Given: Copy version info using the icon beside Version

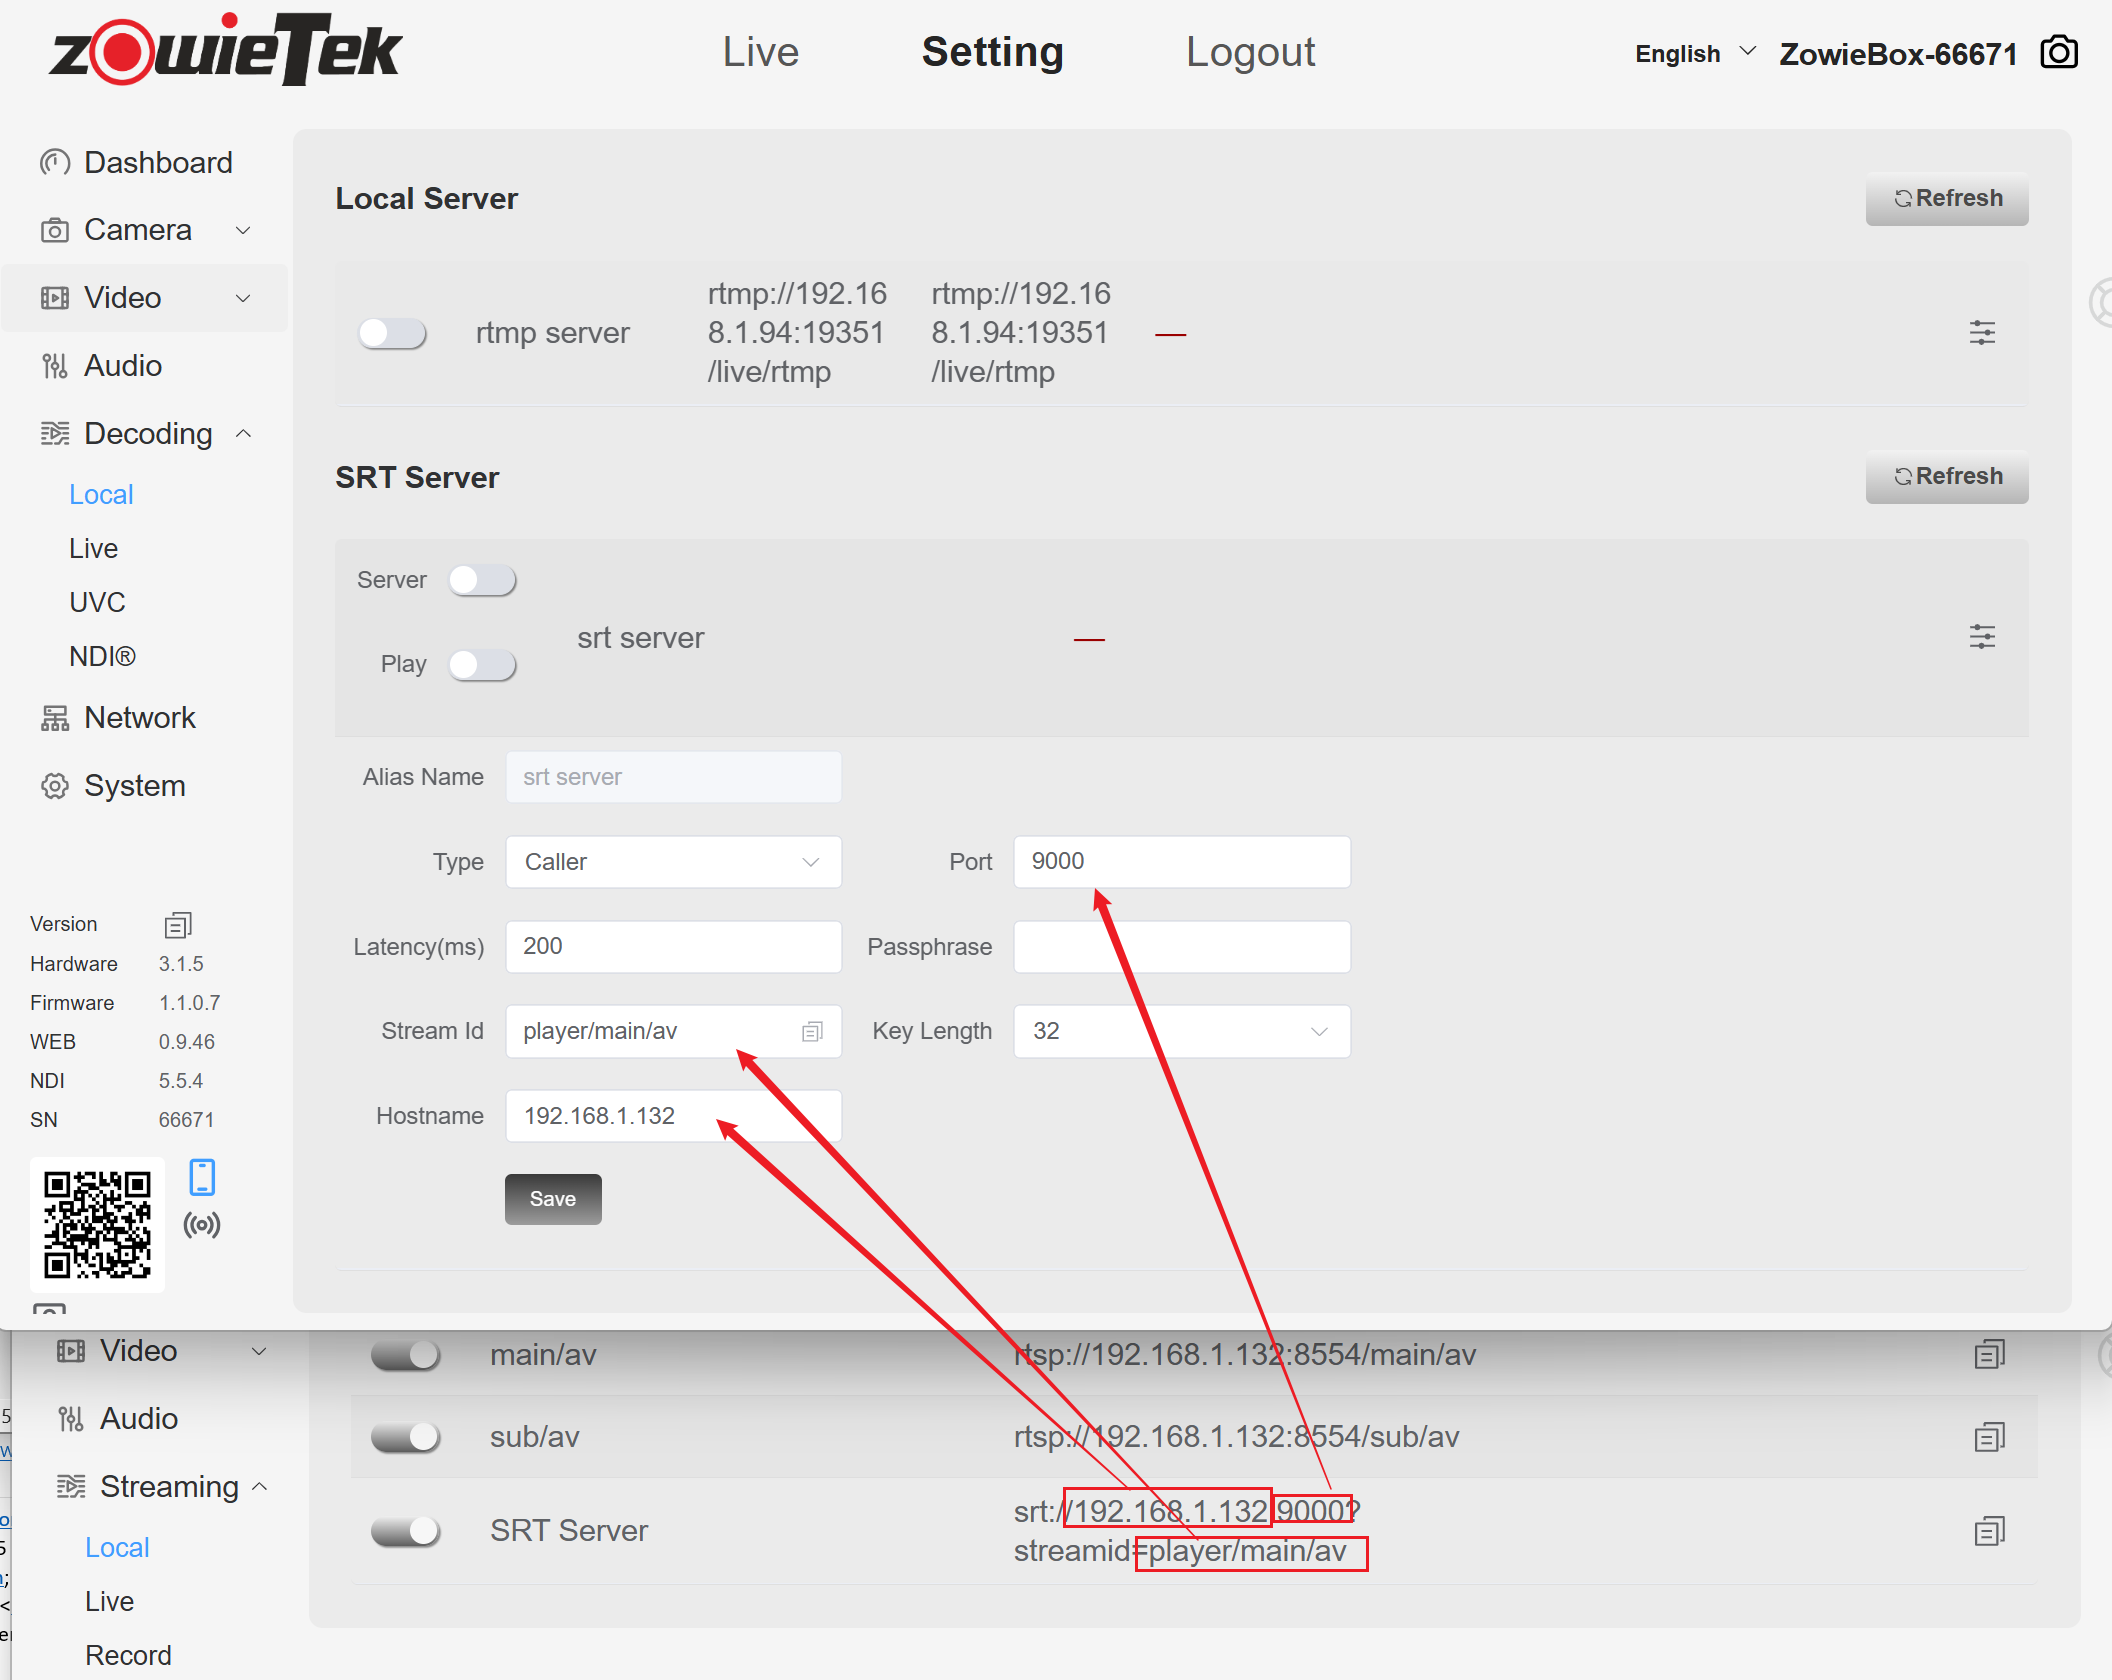Looking at the screenshot, I should pos(177,925).
